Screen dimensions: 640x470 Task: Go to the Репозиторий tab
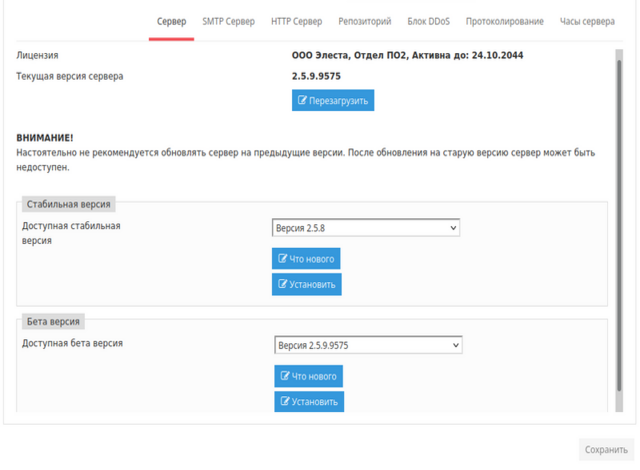(365, 21)
